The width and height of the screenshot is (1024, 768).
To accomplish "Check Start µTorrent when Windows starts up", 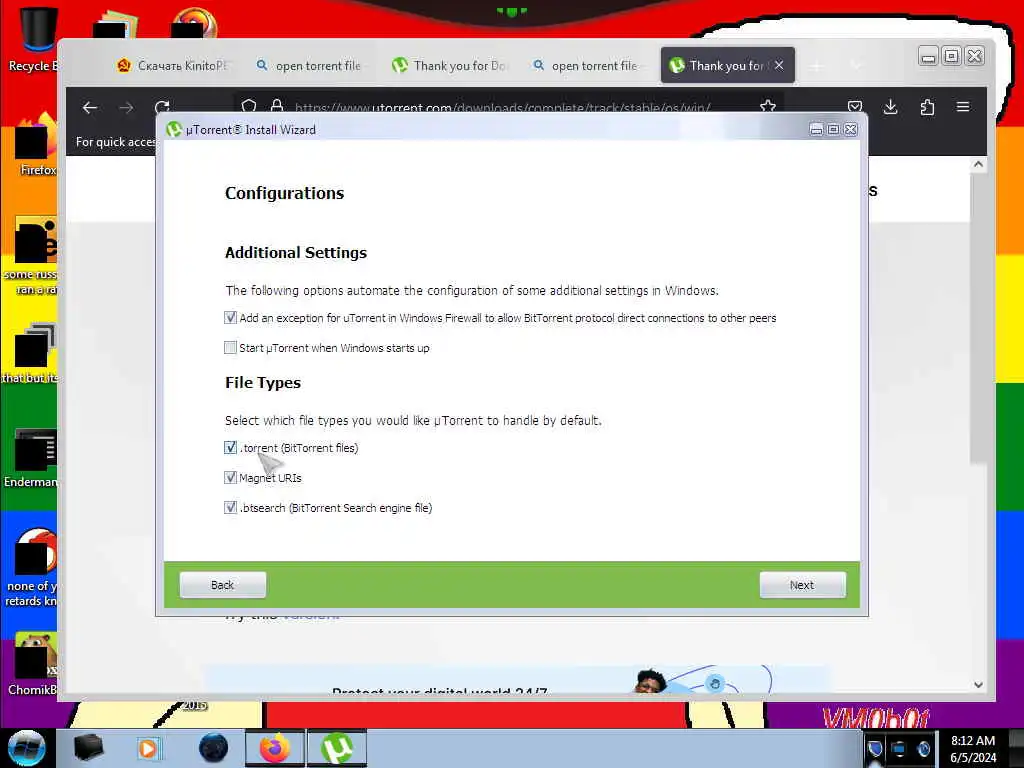I will 231,348.
